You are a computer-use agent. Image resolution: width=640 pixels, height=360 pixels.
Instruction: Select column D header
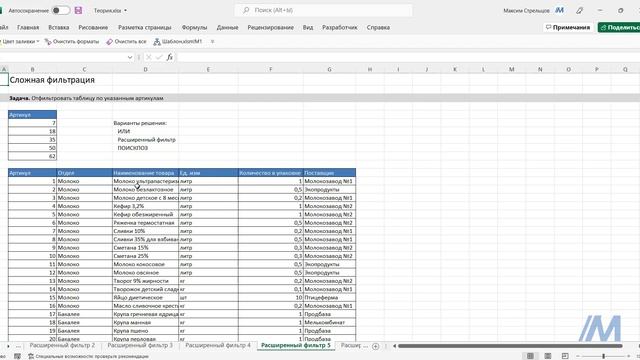(145, 69)
